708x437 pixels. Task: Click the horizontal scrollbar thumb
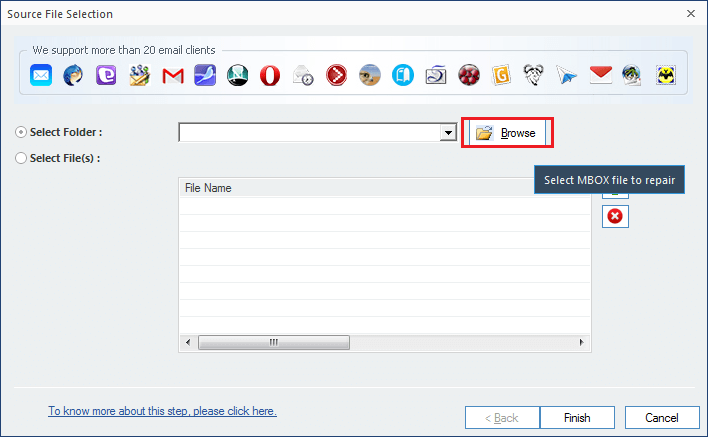pos(274,342)
